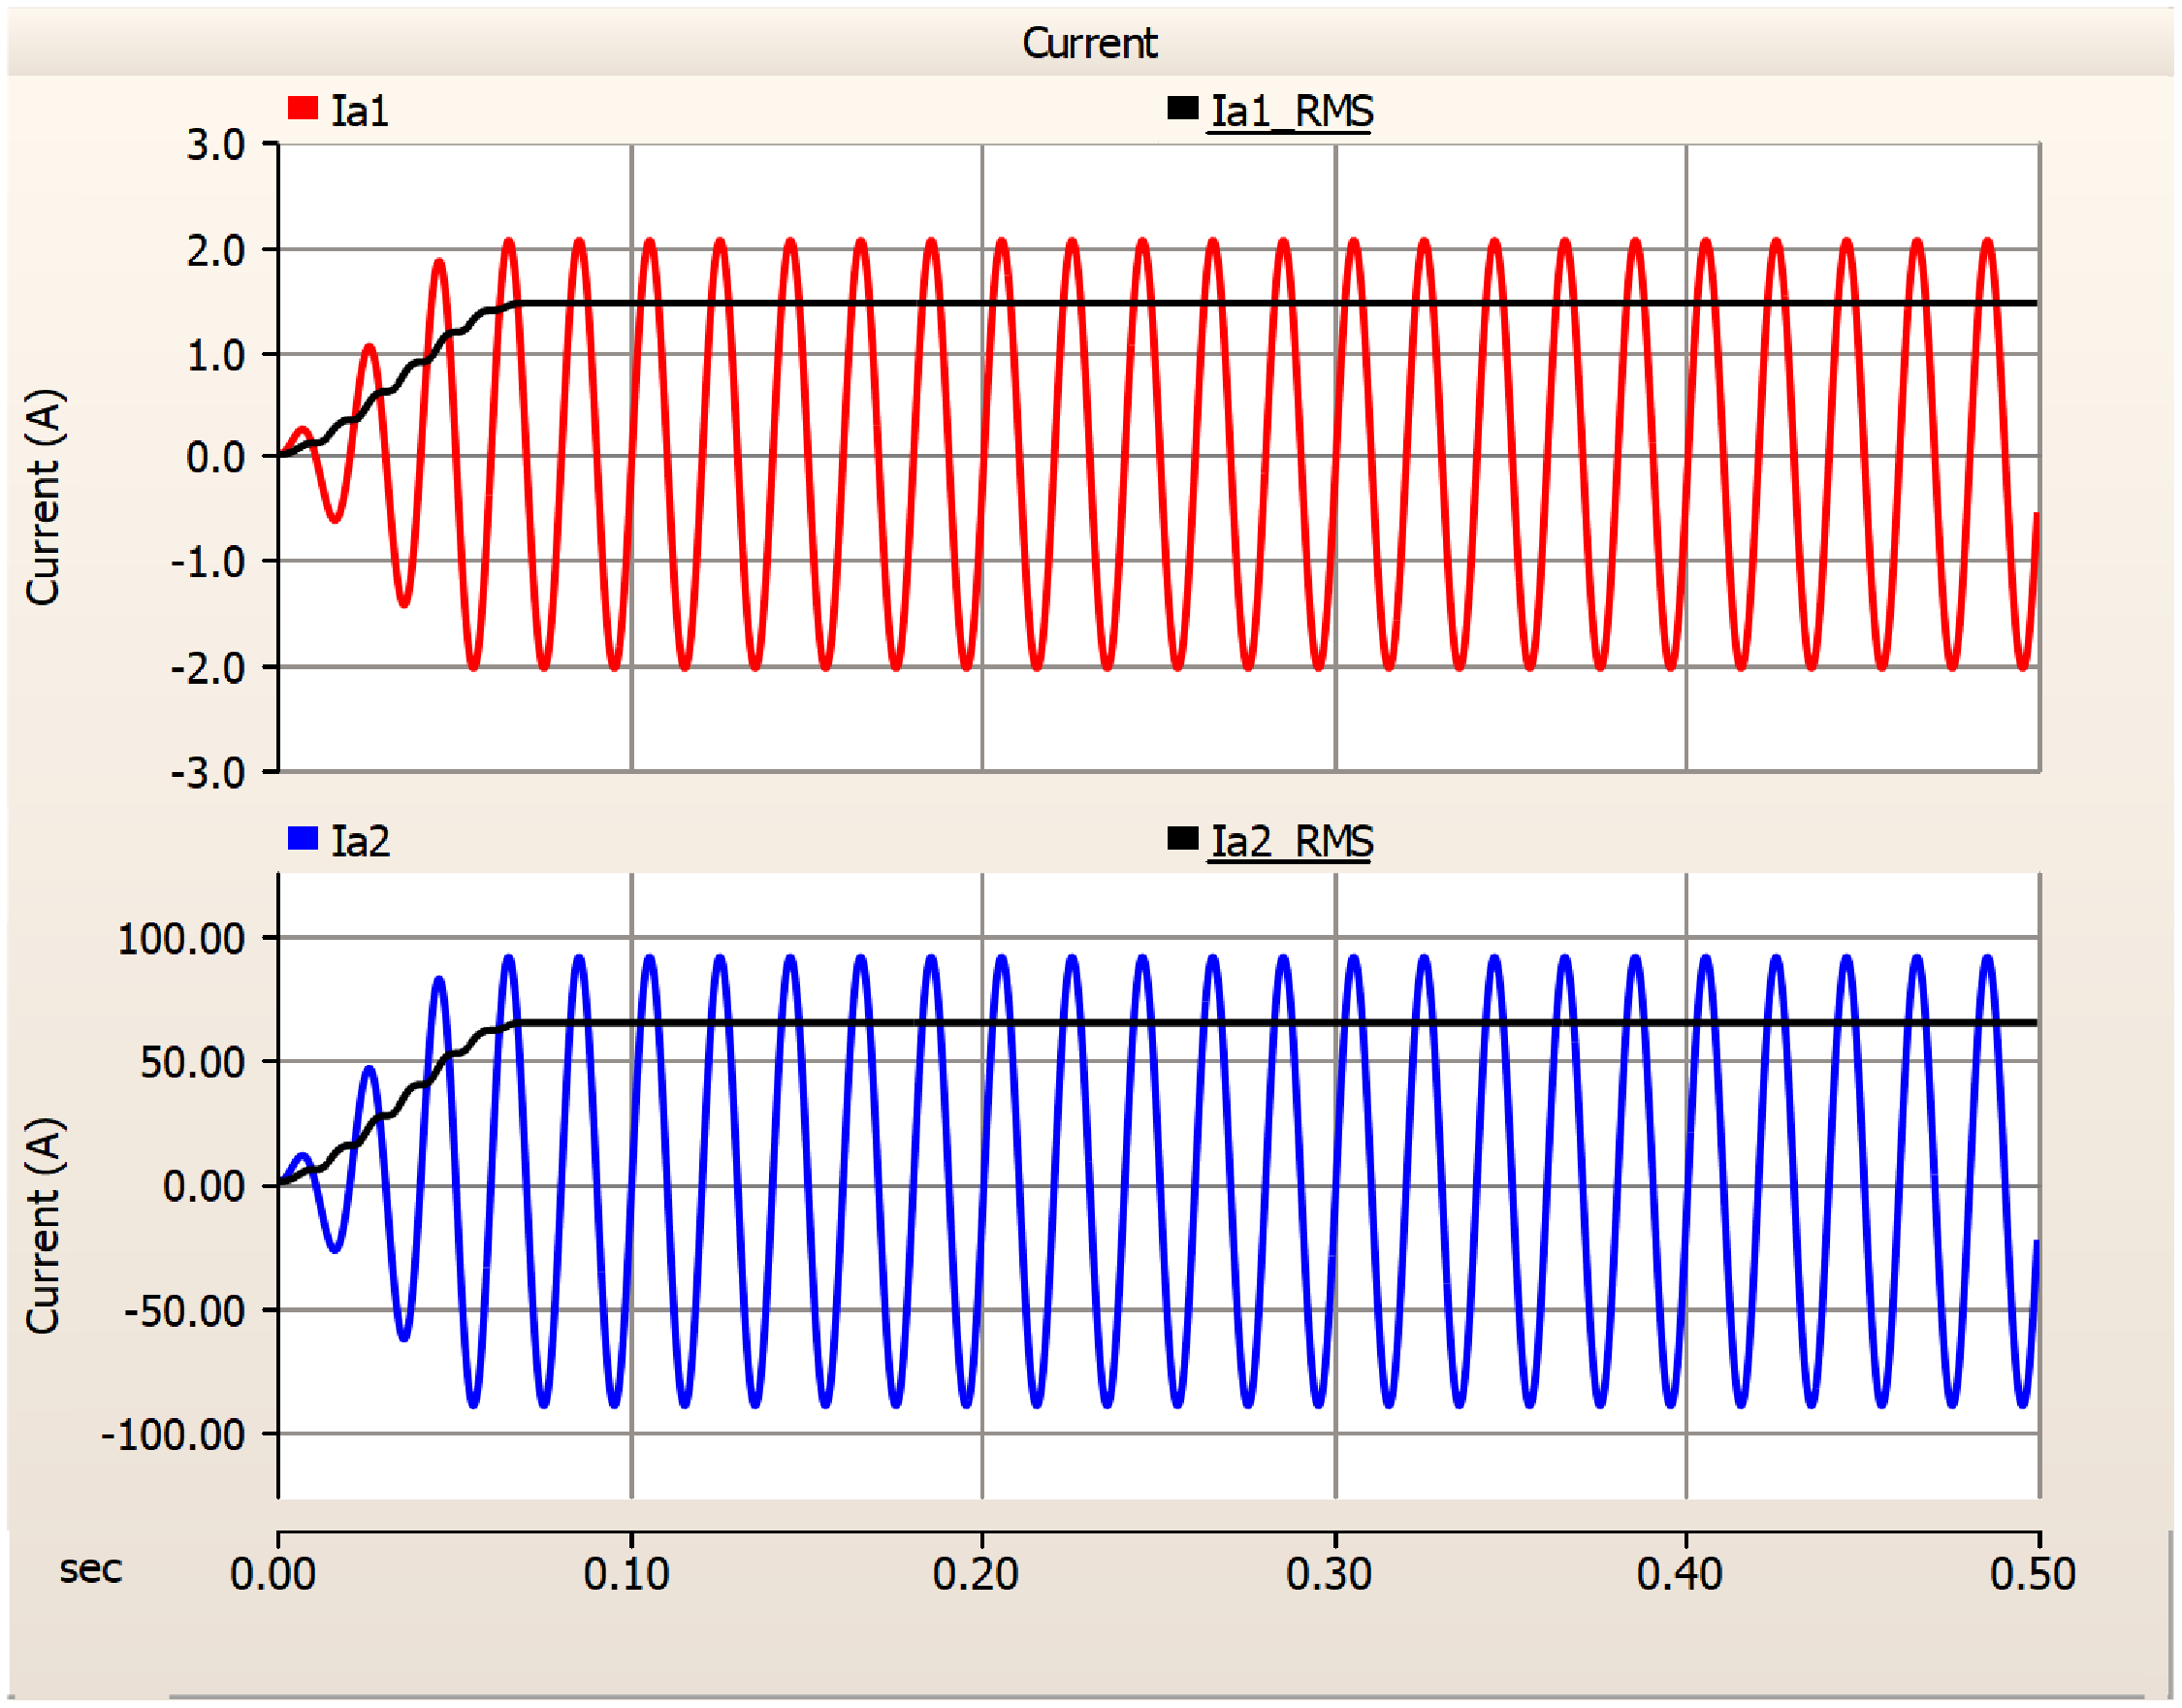Click the 0.50 time axis tick label

pyautogui.click(x=2032, y=1575)
